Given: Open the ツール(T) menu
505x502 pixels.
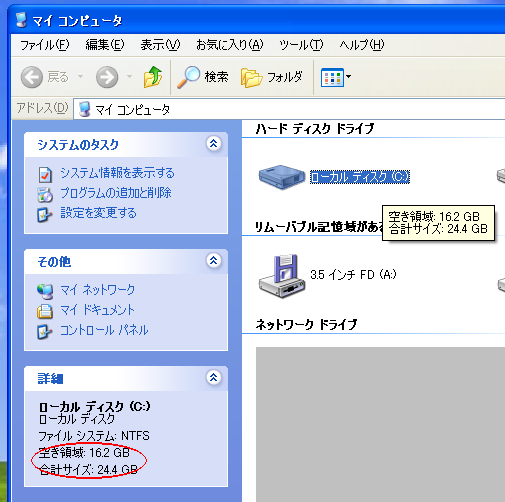Looking at the screenshot, I should [x=301, y=45].
